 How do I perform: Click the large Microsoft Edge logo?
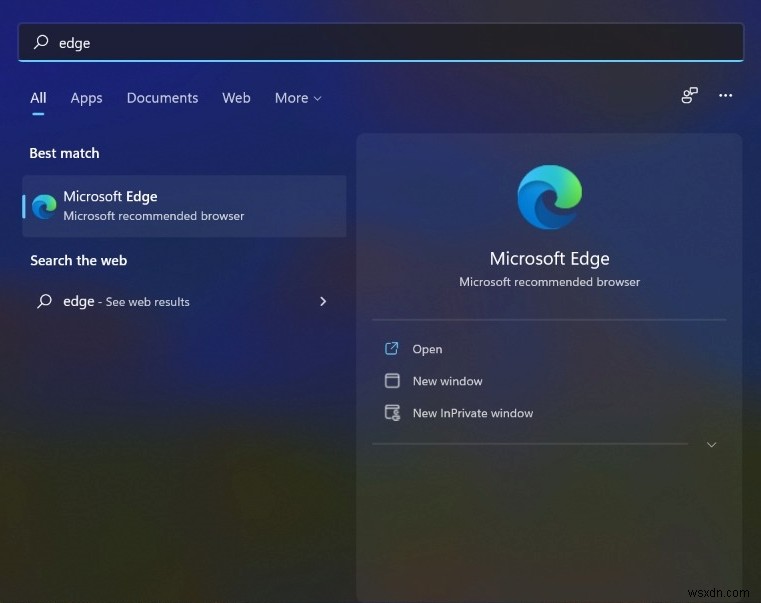click(549, 197)
